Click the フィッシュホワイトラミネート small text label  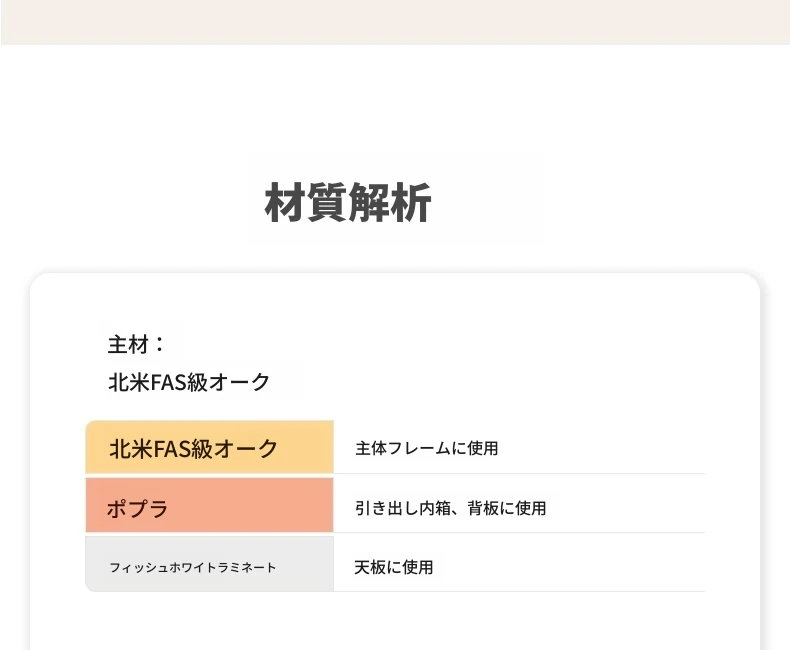pos(193,567)
